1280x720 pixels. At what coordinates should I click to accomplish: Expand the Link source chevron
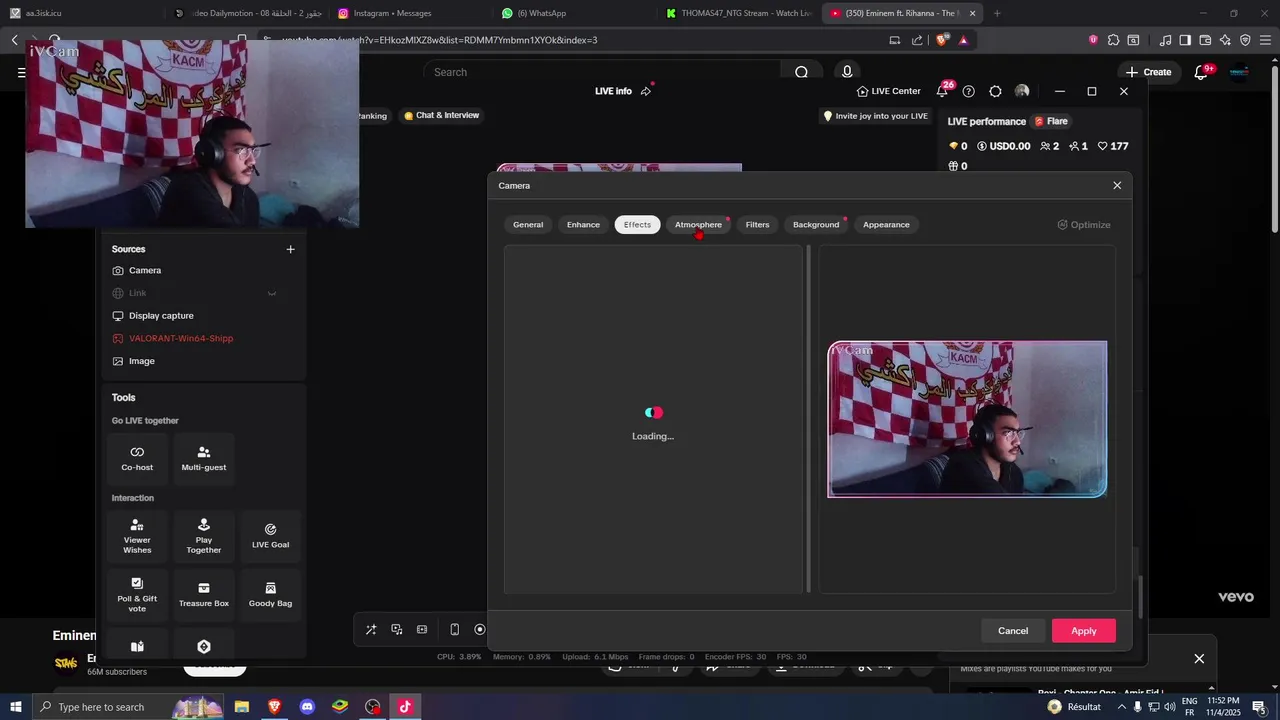[271, 293]
